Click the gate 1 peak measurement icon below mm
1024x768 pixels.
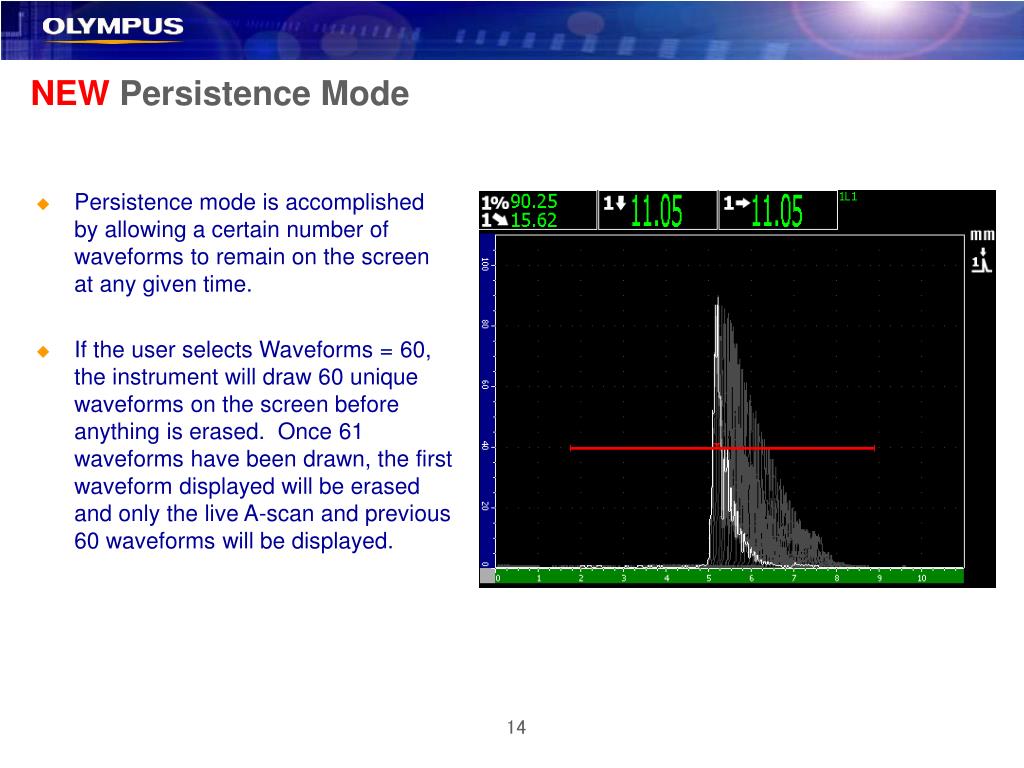pyautogui.click(x=981, y=260)
